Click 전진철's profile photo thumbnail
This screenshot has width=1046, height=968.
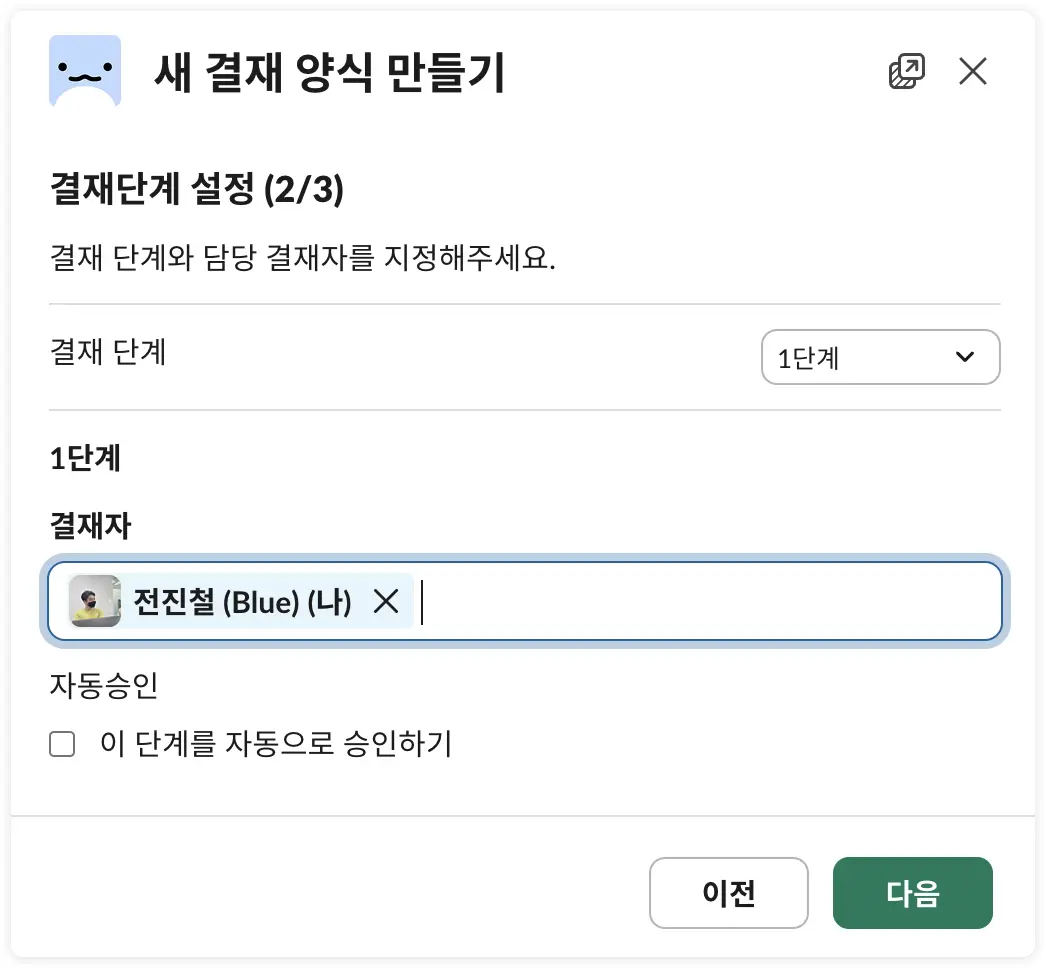coord(95,601)
